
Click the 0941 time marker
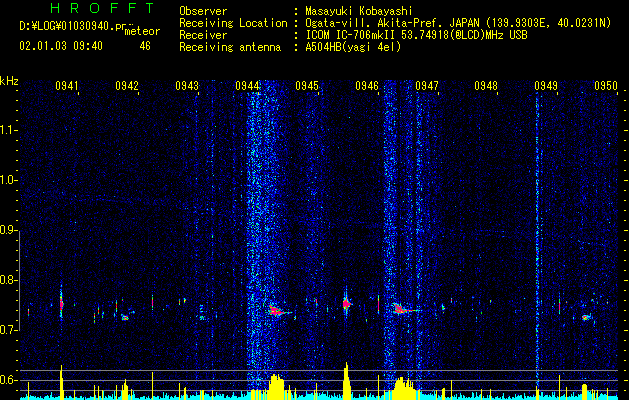(x=67, y=86)
